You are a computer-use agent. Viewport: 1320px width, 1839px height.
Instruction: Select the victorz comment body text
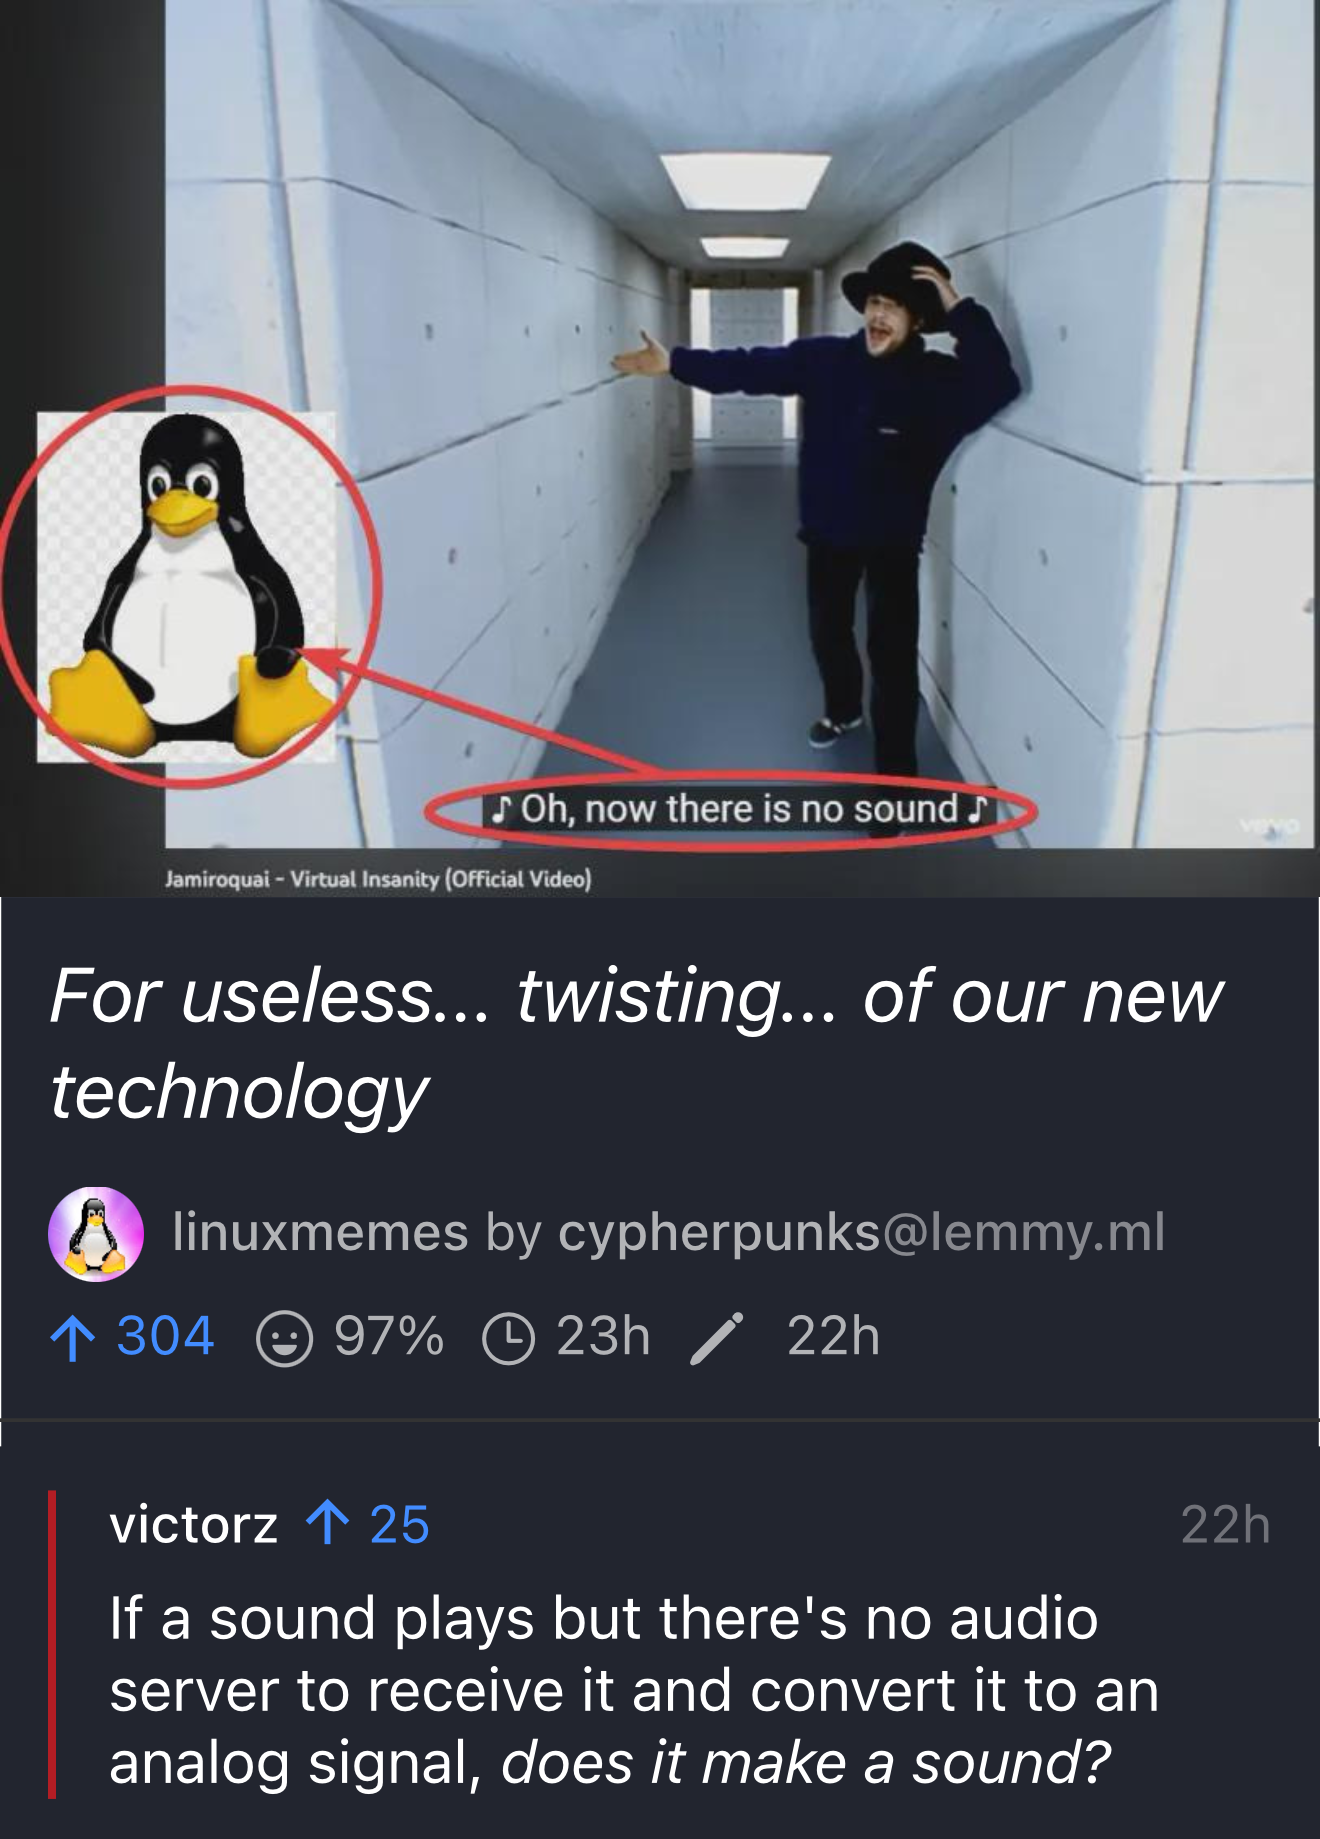point(634,1690)
